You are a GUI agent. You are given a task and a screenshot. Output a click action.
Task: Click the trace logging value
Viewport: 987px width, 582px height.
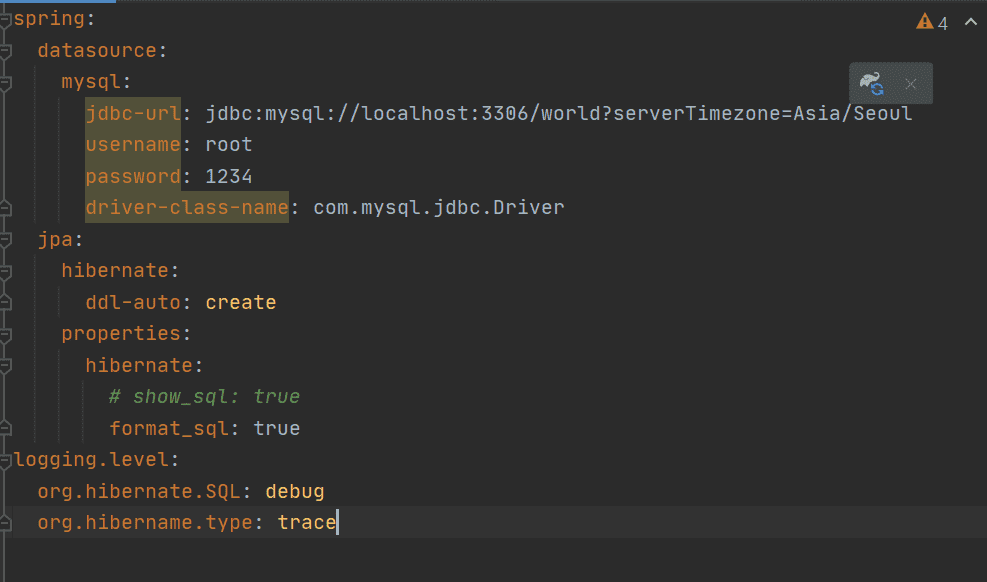tap(307, 522)
